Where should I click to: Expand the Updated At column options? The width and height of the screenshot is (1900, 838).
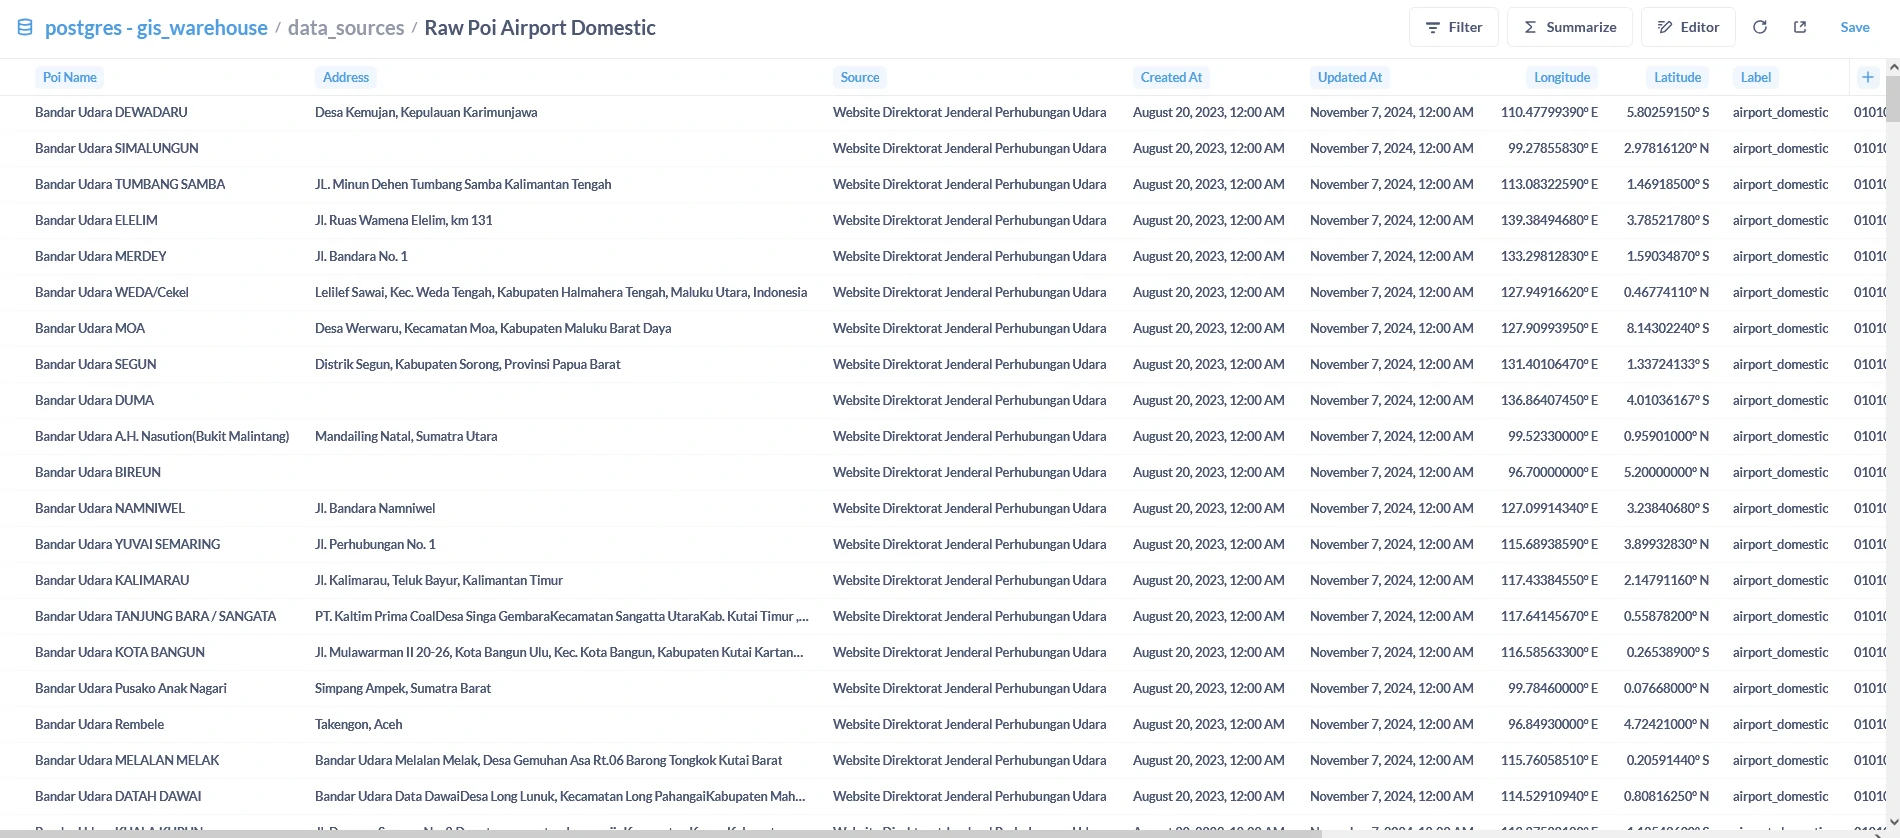click(1349, 77)
